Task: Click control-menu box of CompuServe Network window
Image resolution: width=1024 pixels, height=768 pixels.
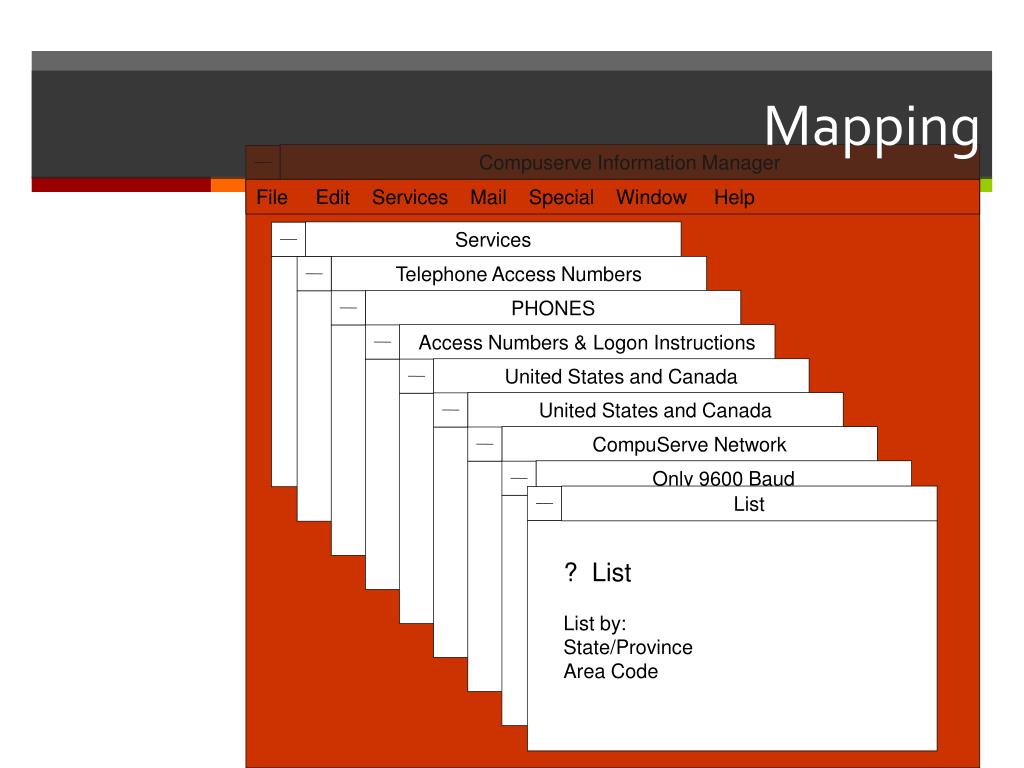Action: coord(485,444)
